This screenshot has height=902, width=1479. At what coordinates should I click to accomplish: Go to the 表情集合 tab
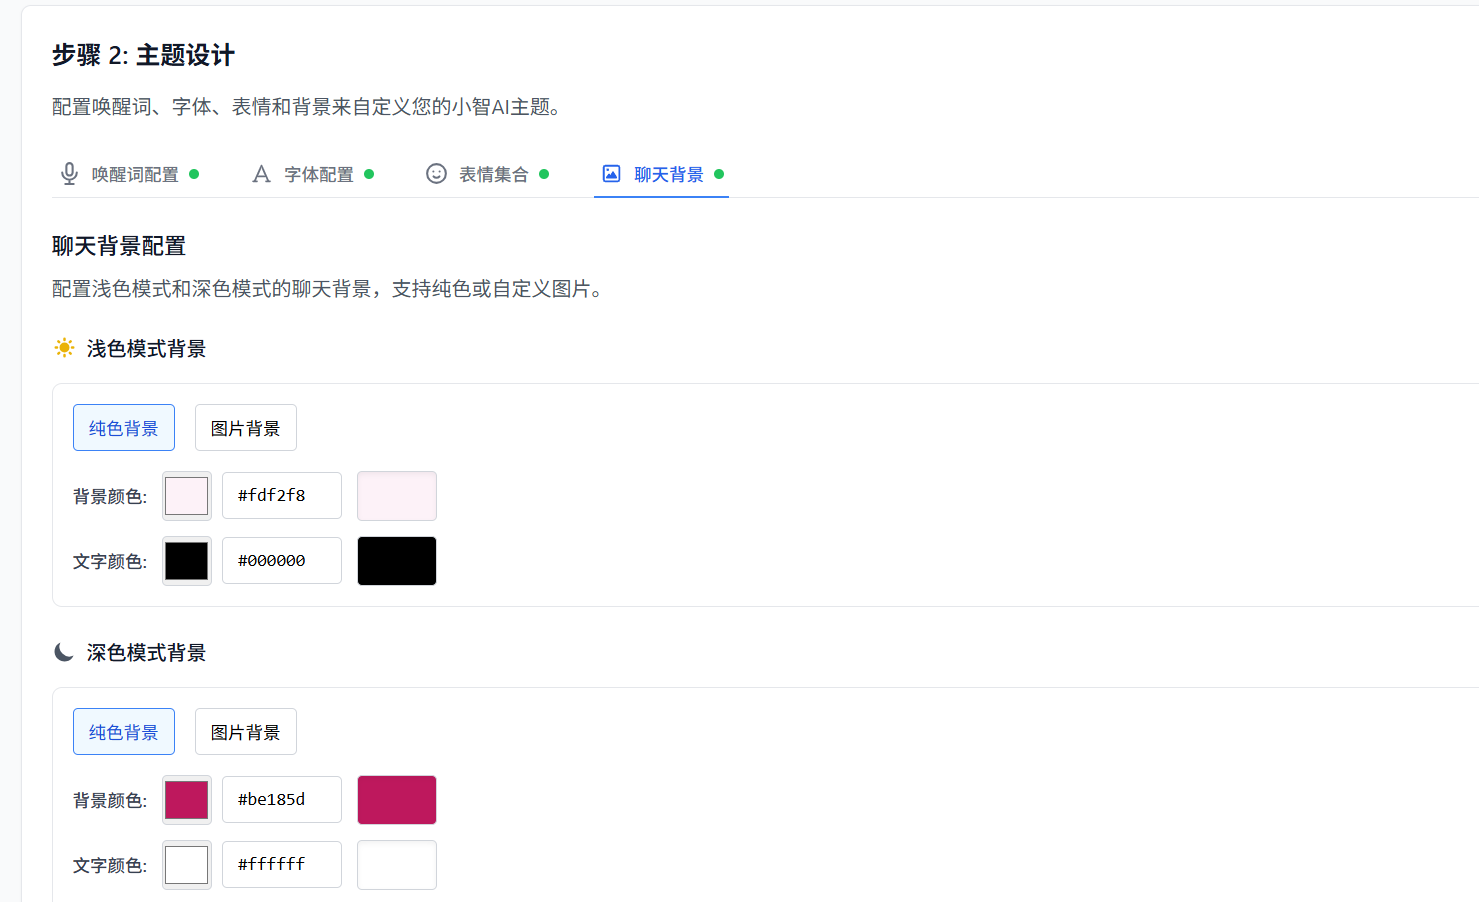[x=488, y=174]
